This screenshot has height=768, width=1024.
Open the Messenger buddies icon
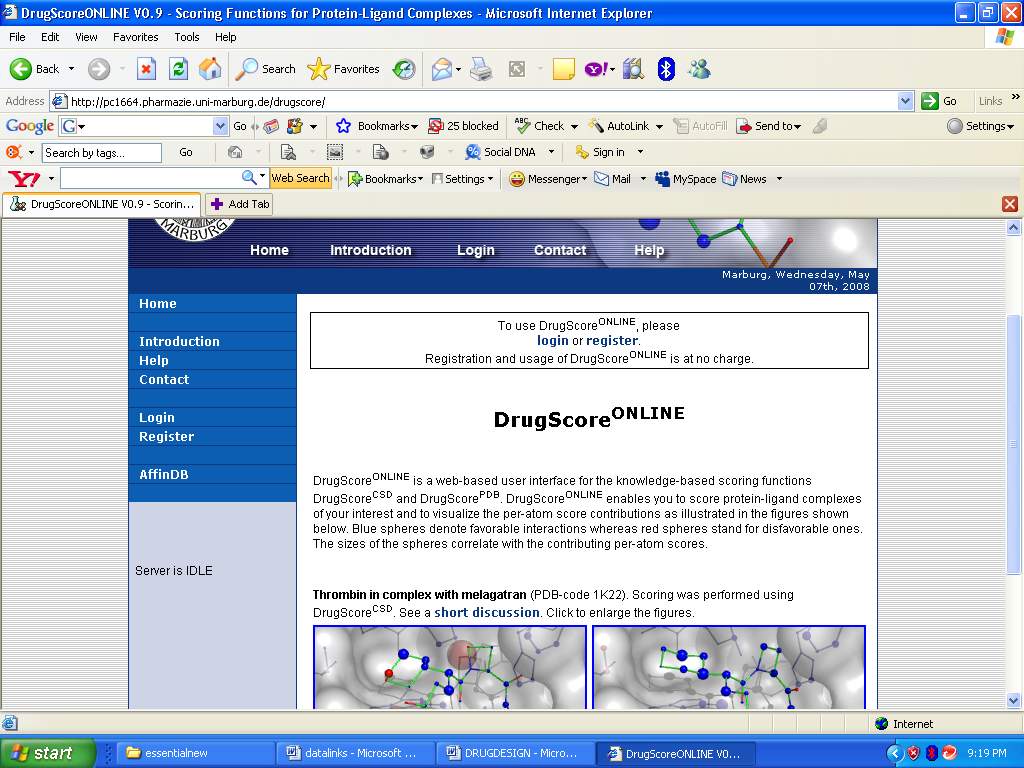click(699, 69)
